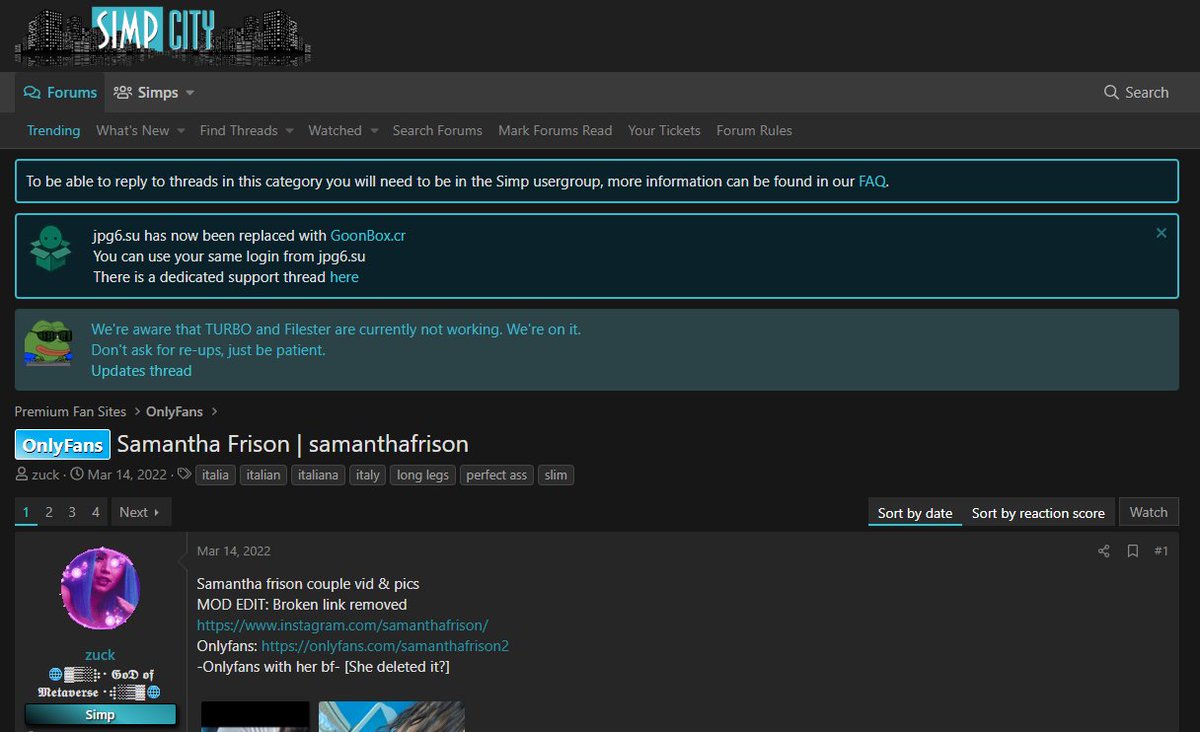Click the Watch thread button
This screenshot has height=732, width=1200.
point(1149,512)
